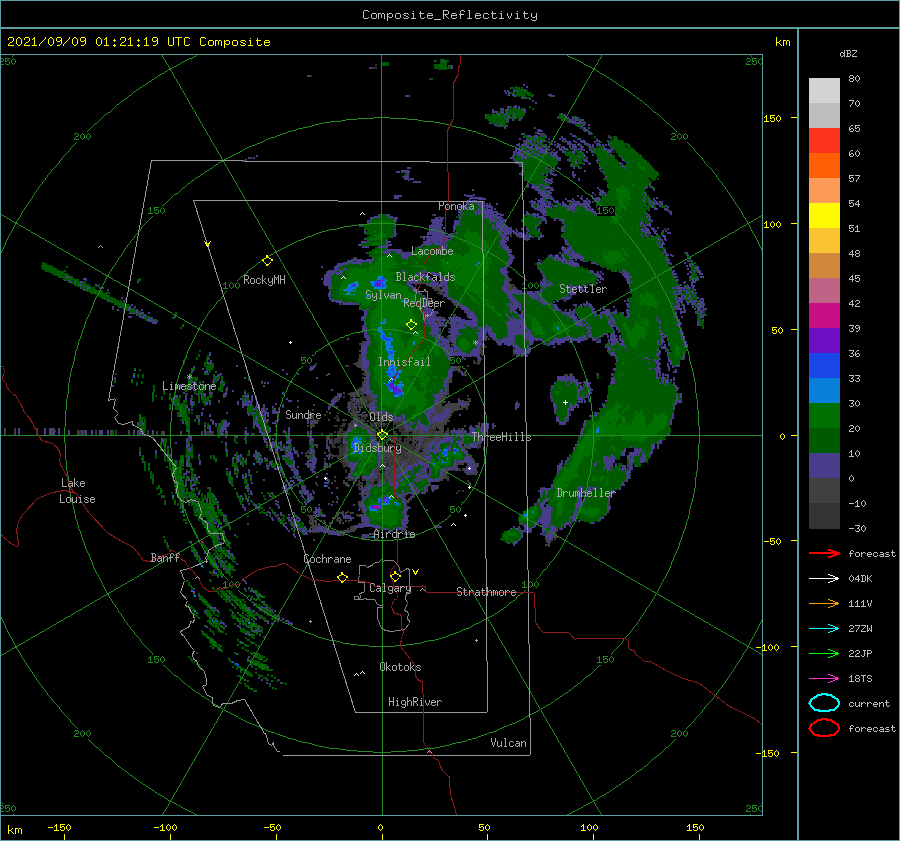Click the Sylvan label
This screenshot has height=841, width=900.
coord(383,295)
